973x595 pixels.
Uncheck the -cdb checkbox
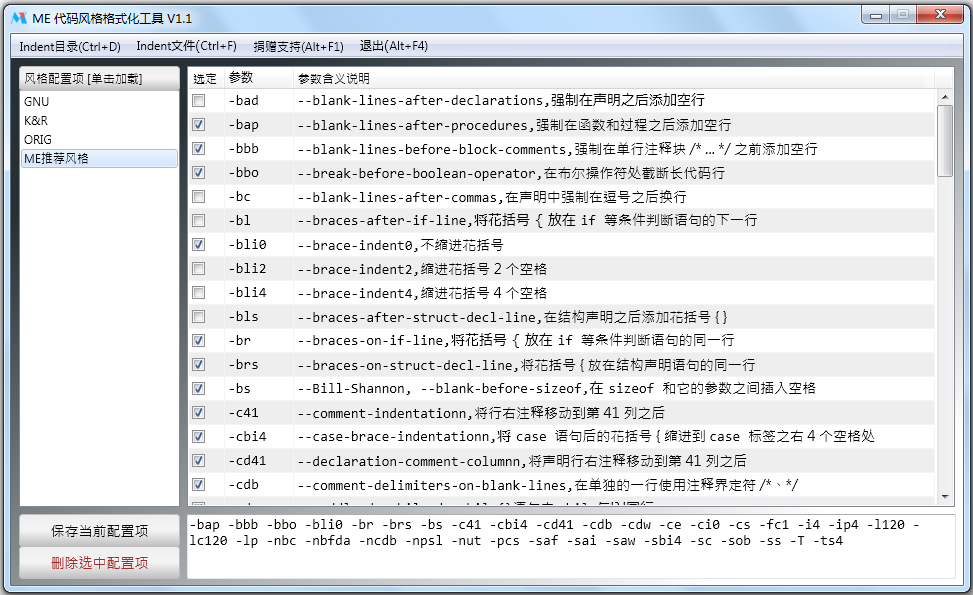(199, 485)
